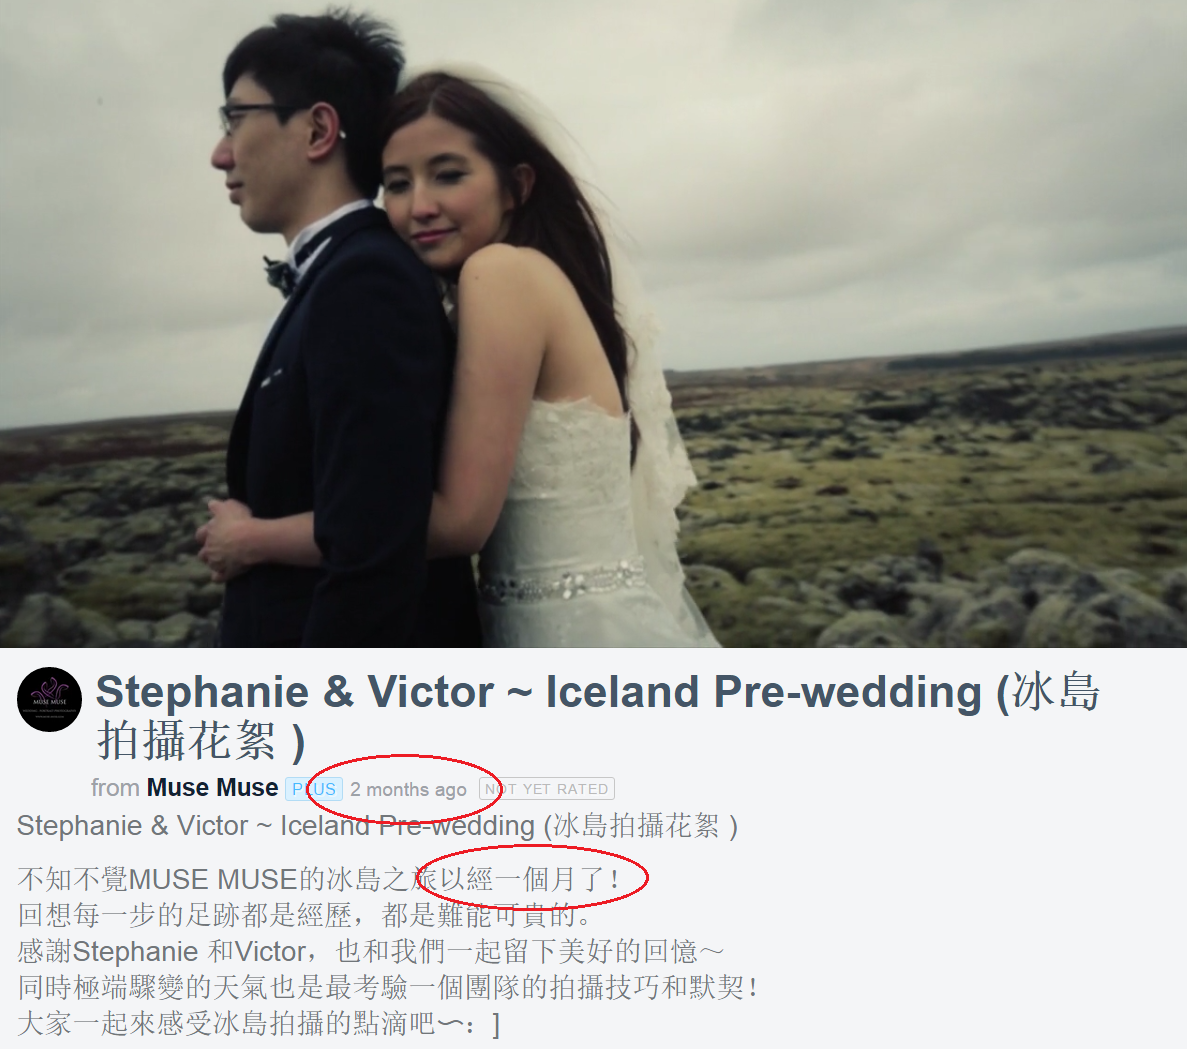Click the groom's glasses in the video frame
The image size is (1187, 1049).
pos(250,117)
